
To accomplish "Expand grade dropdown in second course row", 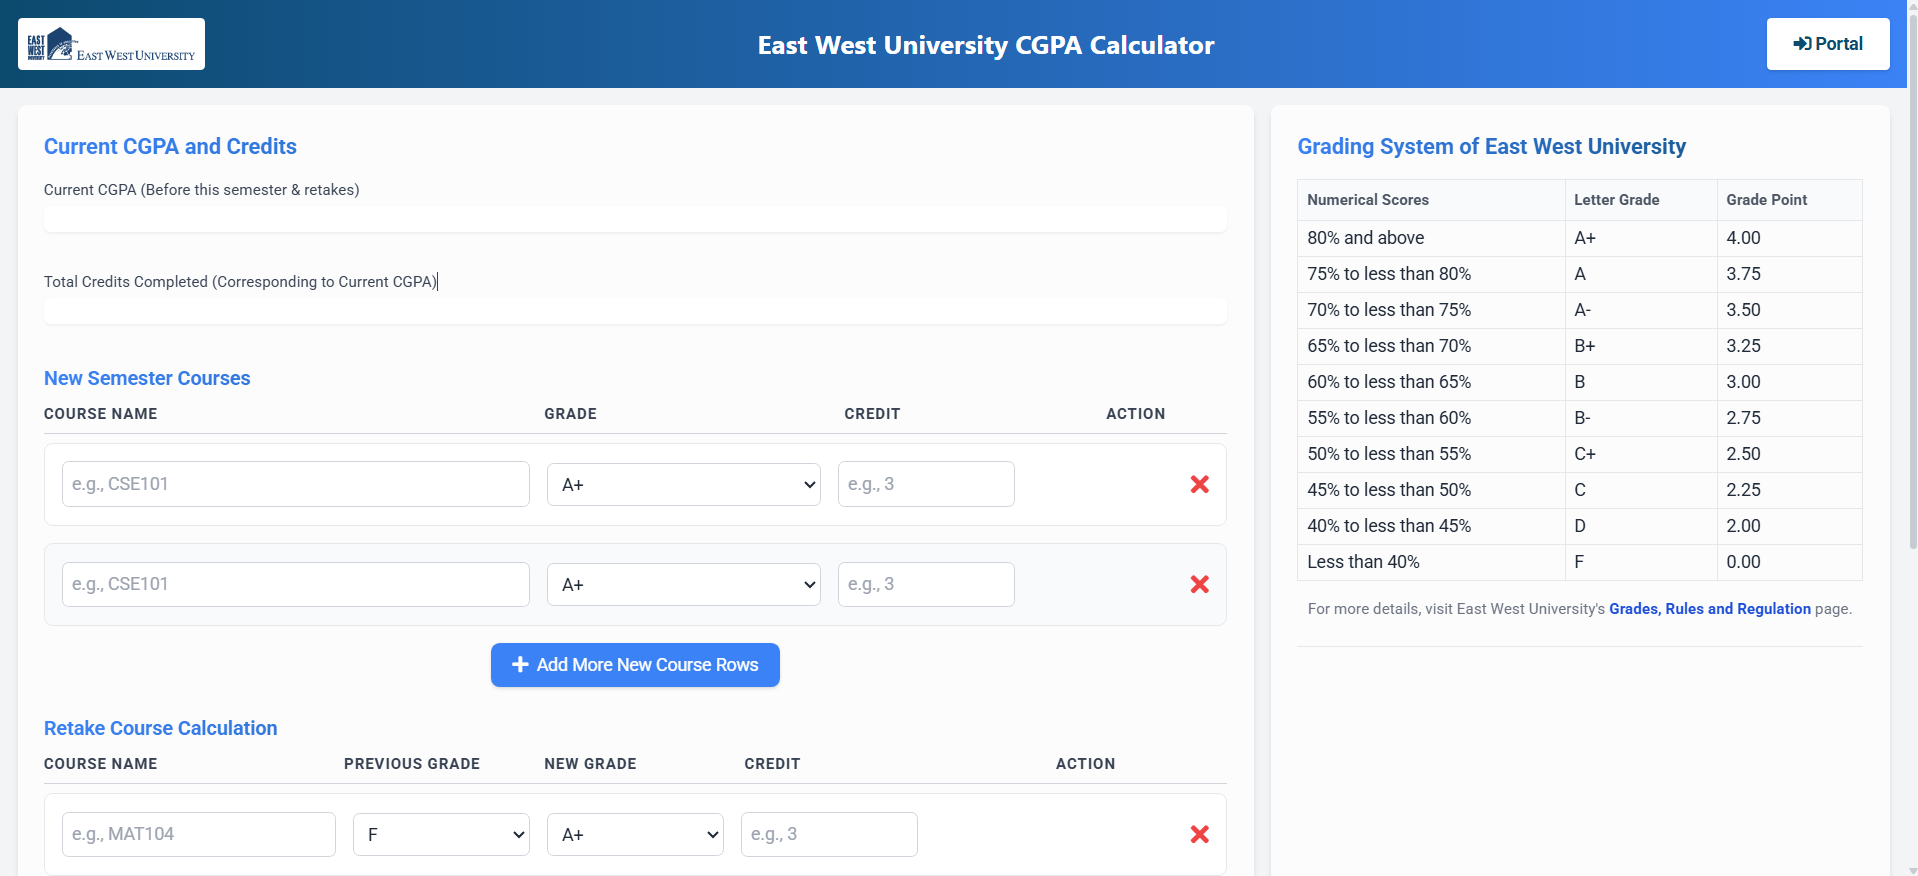I will (683, 585).
